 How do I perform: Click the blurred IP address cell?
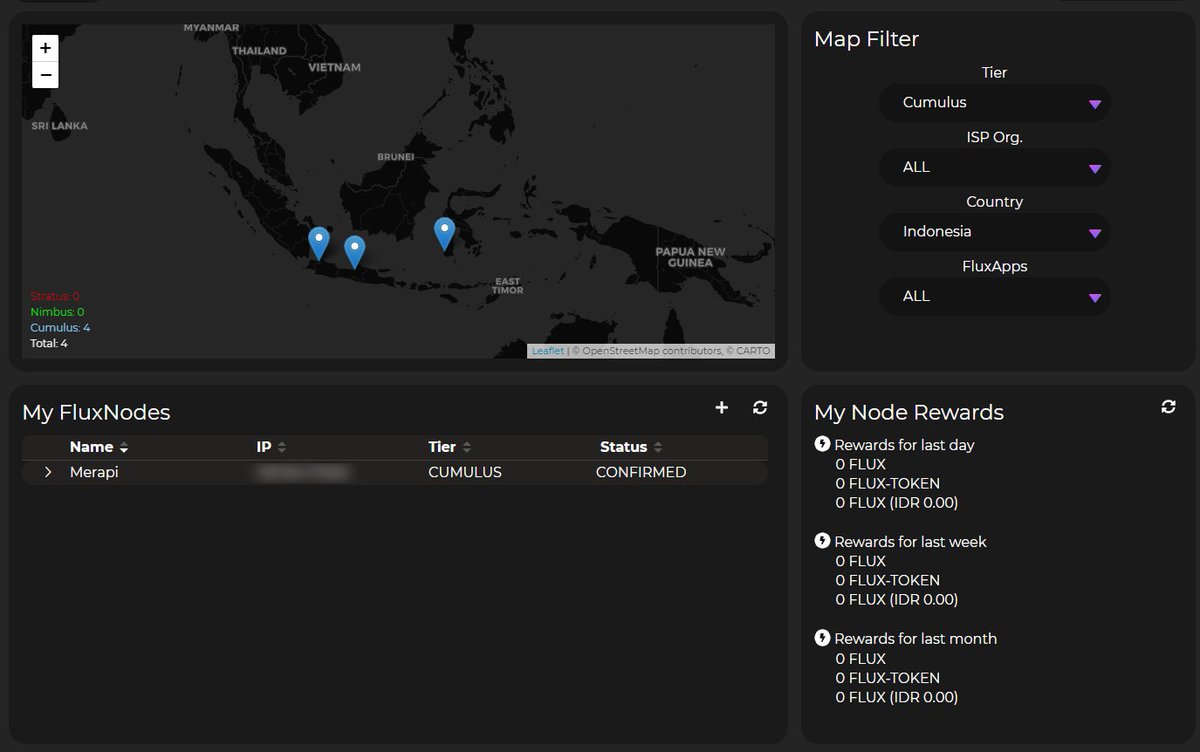tap(302, 472)
